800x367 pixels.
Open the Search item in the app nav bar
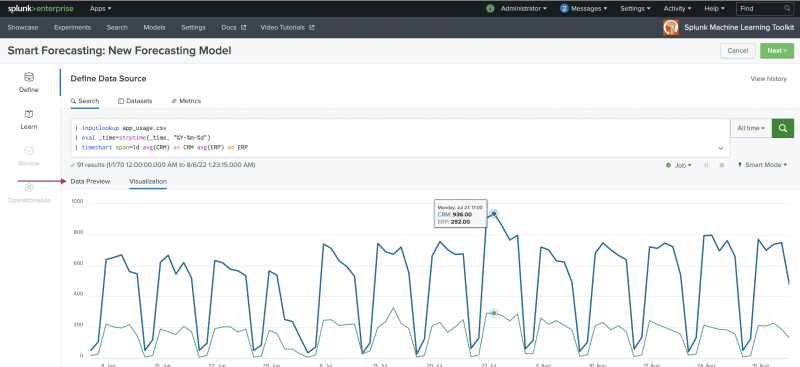click(117, 28)
